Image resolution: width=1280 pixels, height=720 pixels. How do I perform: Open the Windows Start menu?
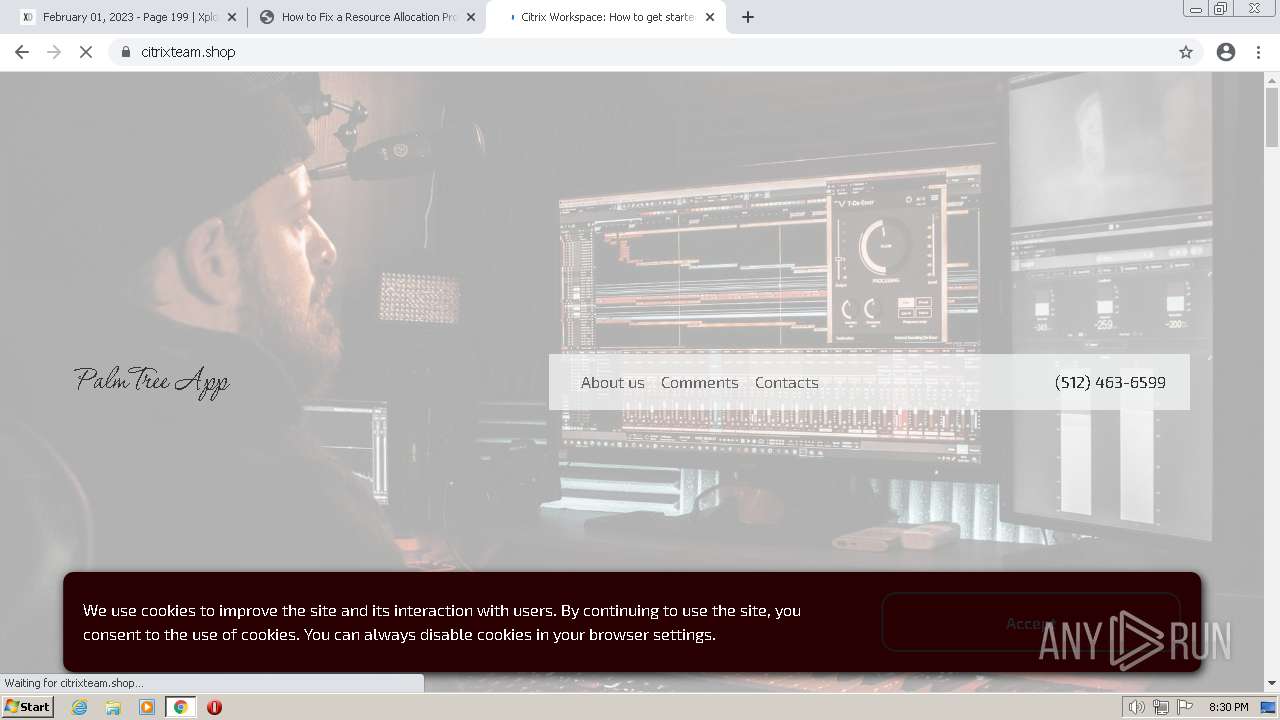[x=28, y=707]
